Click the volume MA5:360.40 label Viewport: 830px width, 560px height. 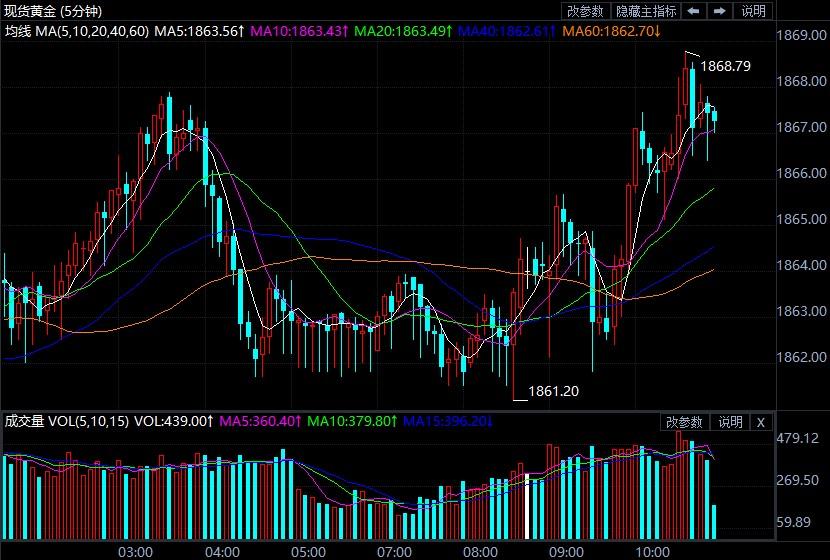[260, 421]
